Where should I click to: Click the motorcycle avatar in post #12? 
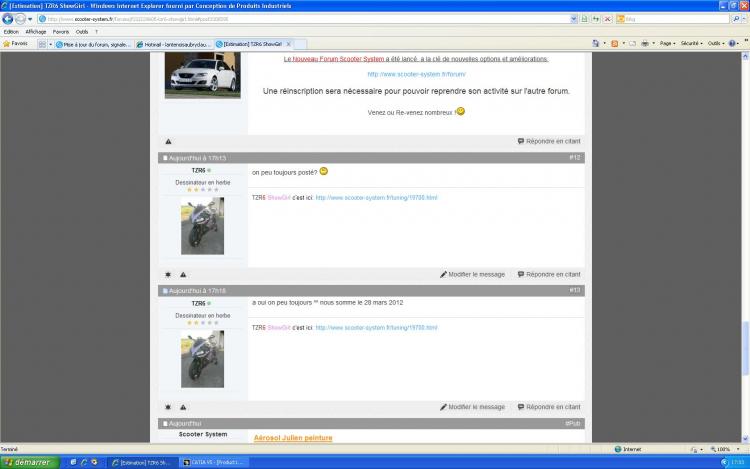202,226
